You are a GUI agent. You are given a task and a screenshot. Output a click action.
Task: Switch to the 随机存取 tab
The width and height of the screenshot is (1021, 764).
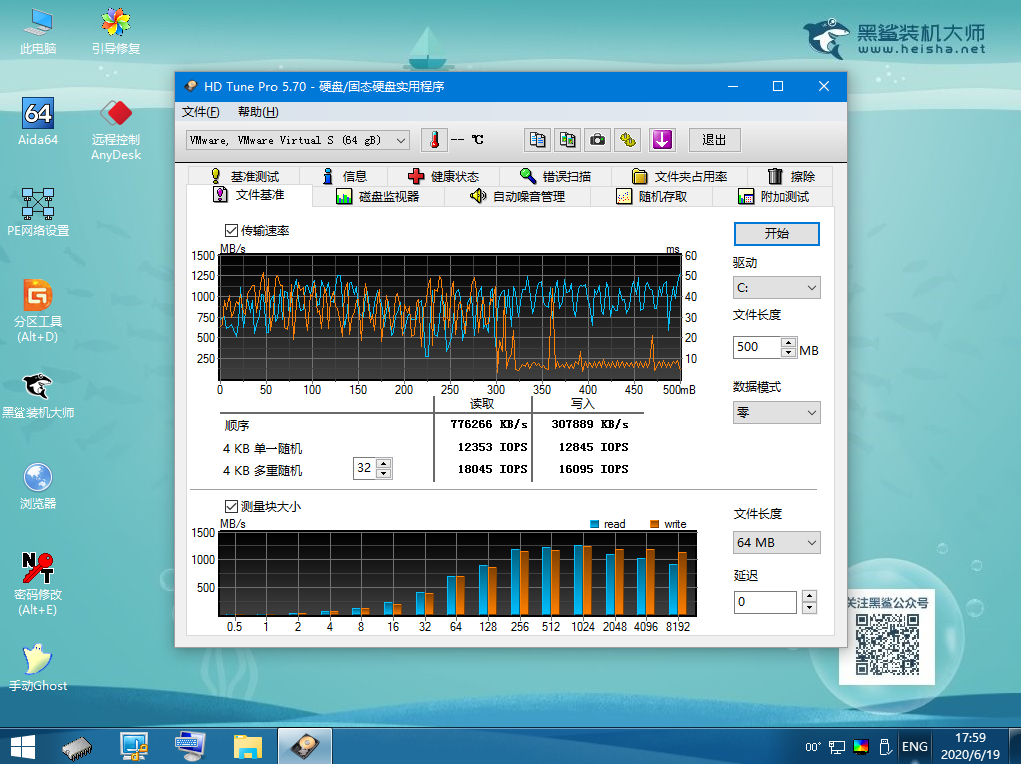tap(652, 197)
